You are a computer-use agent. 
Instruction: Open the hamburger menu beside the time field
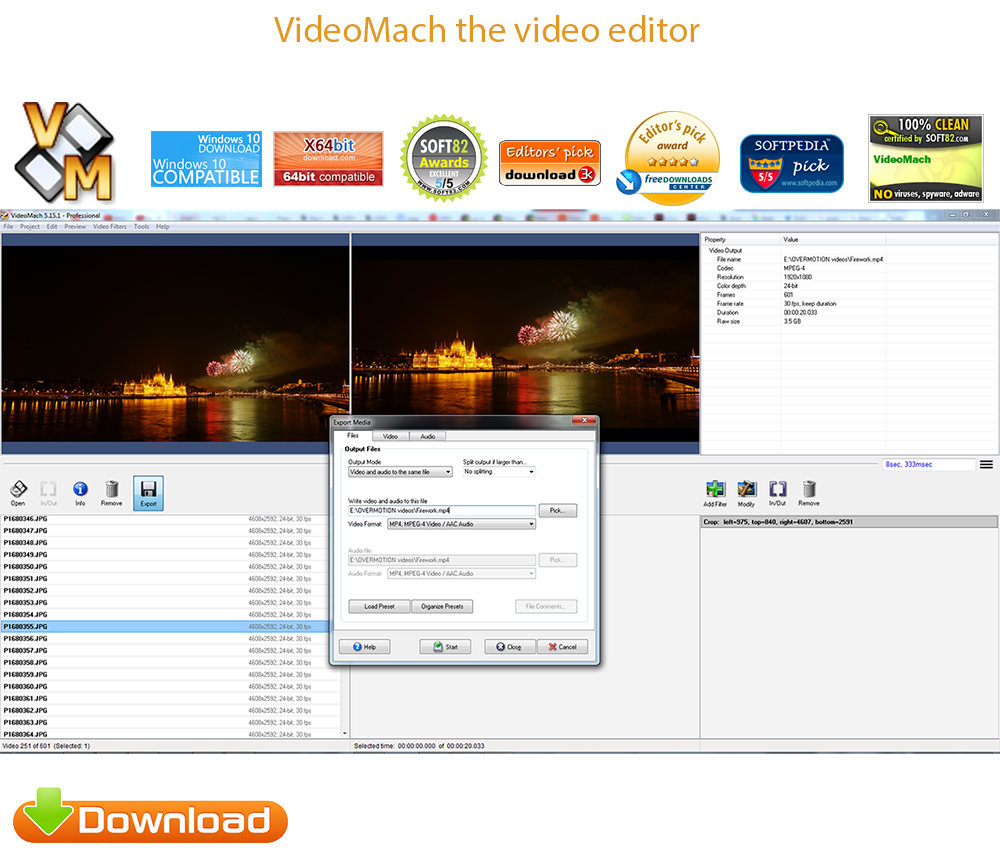pos(987,464)
